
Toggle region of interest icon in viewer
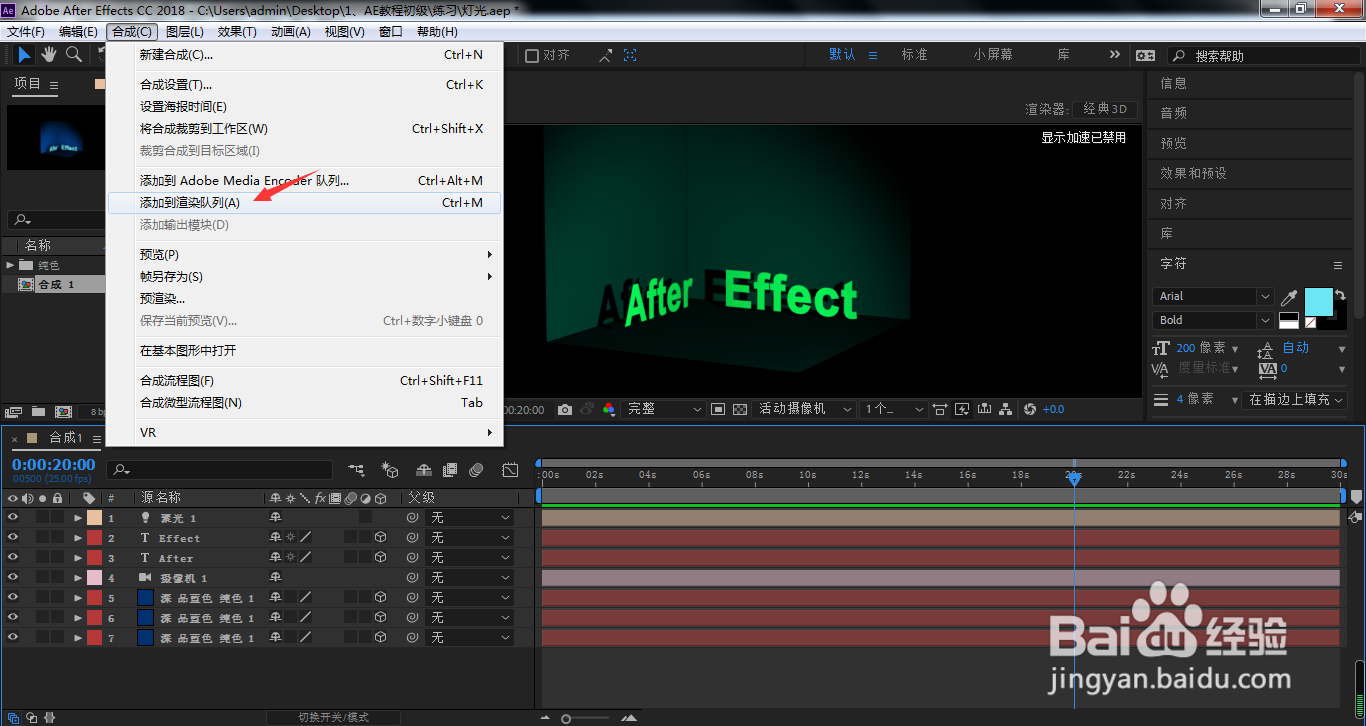tap(718, 409)
